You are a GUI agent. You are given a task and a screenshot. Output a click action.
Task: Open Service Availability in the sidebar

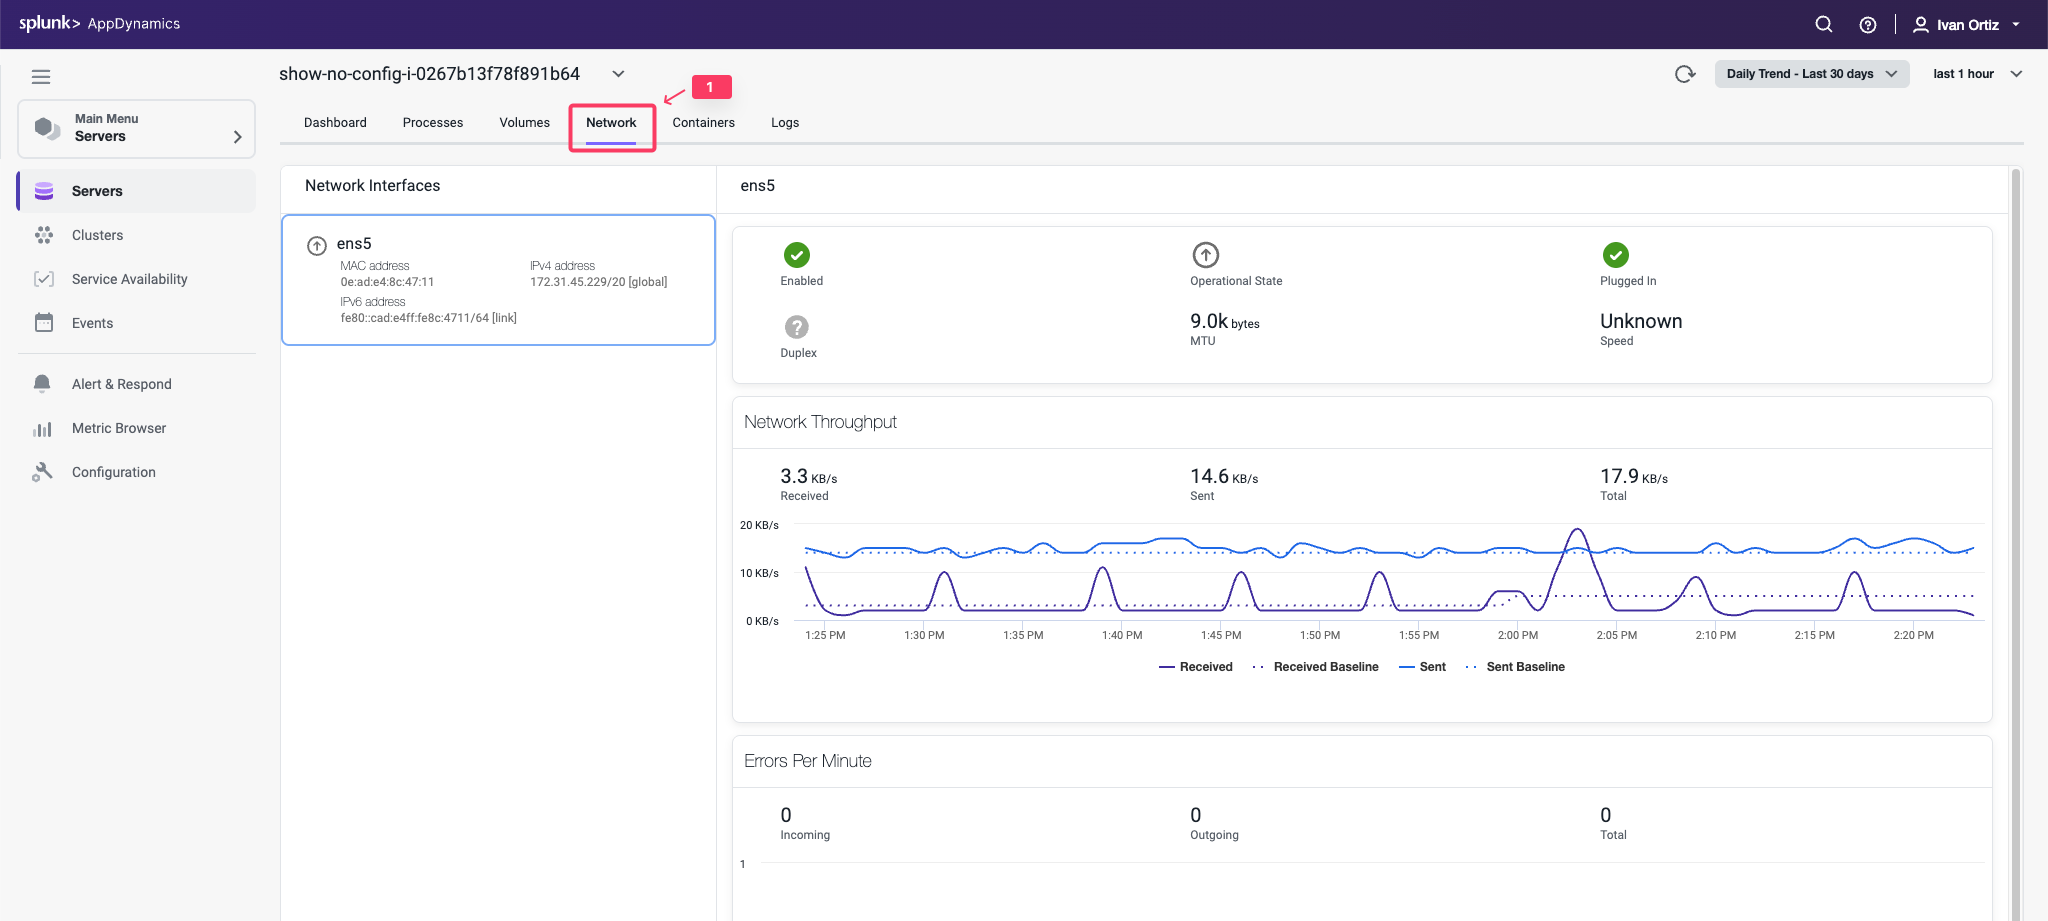click(128, 279)
